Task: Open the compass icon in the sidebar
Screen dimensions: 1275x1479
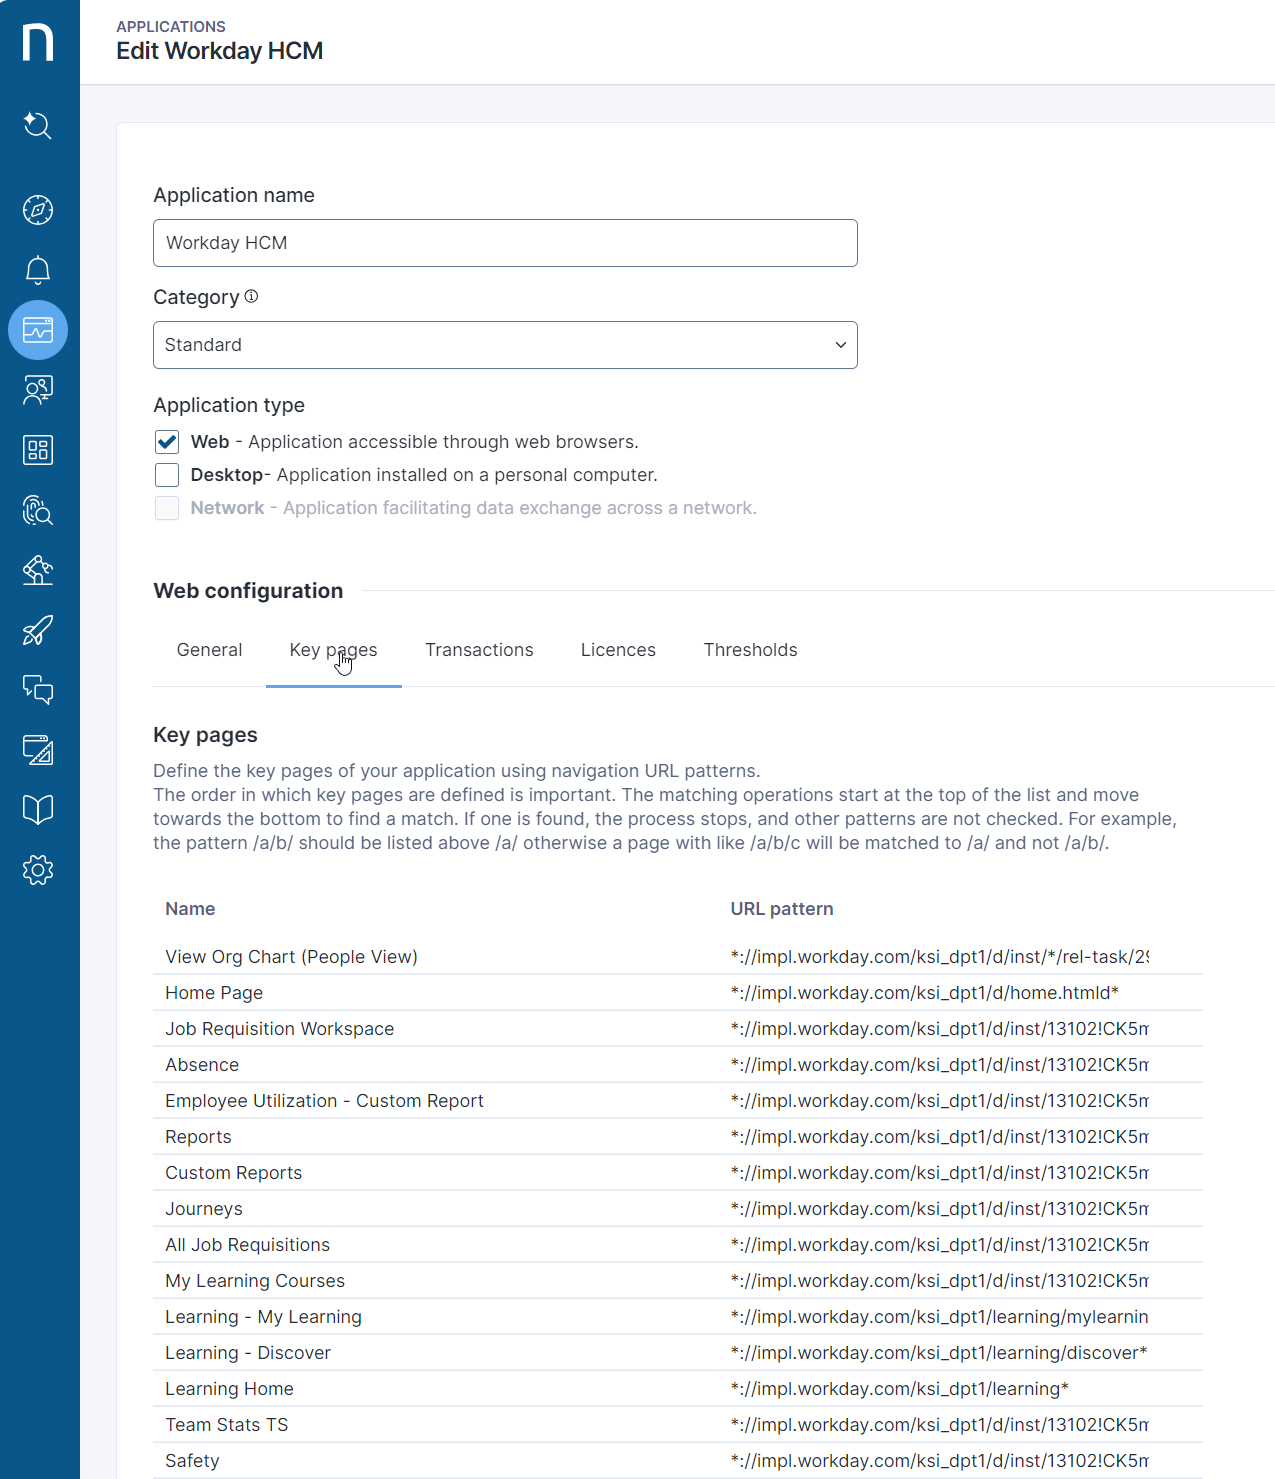Action: tap(38, 210)
